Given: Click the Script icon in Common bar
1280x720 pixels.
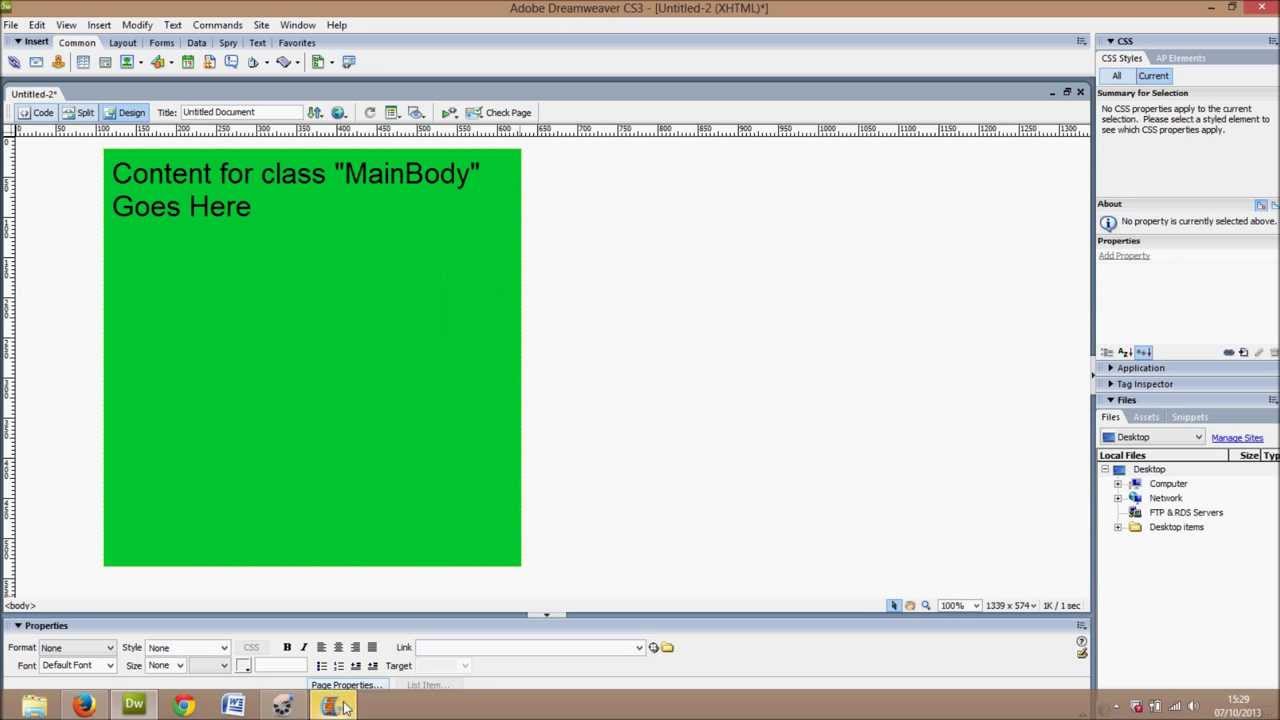Looking at the screenshot, I should [x=283, y=62].
